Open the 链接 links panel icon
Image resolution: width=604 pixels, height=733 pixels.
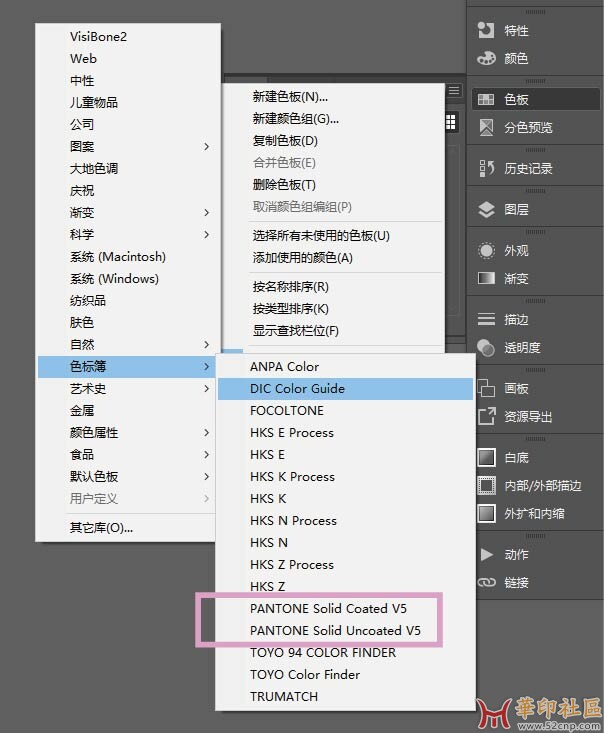tap(487, 583)
